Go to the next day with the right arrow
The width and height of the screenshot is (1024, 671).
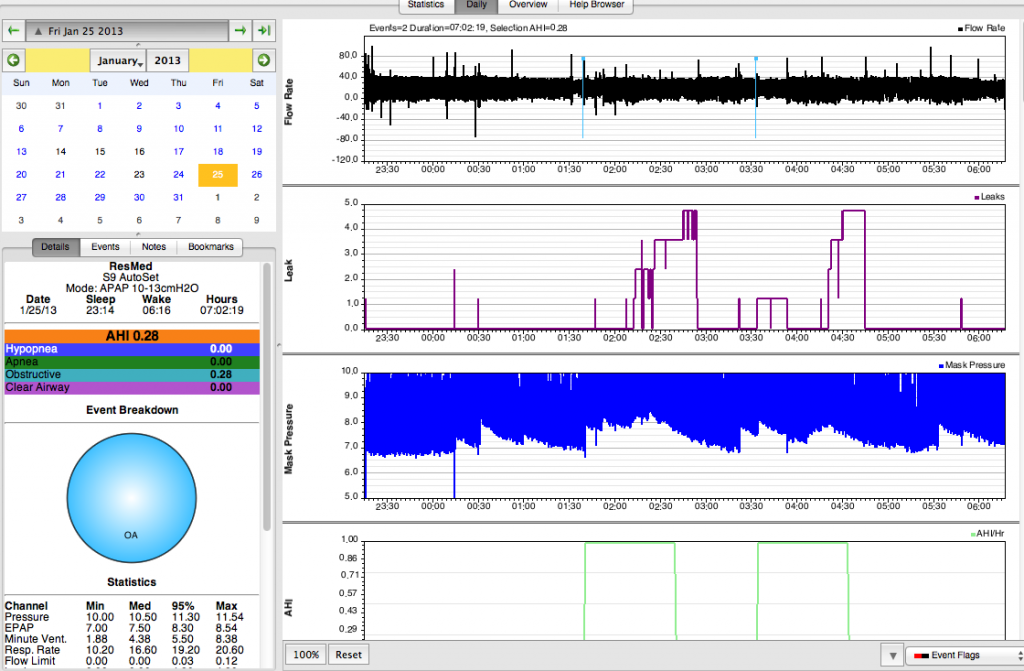pyautogui.click(x=240, y=31)
